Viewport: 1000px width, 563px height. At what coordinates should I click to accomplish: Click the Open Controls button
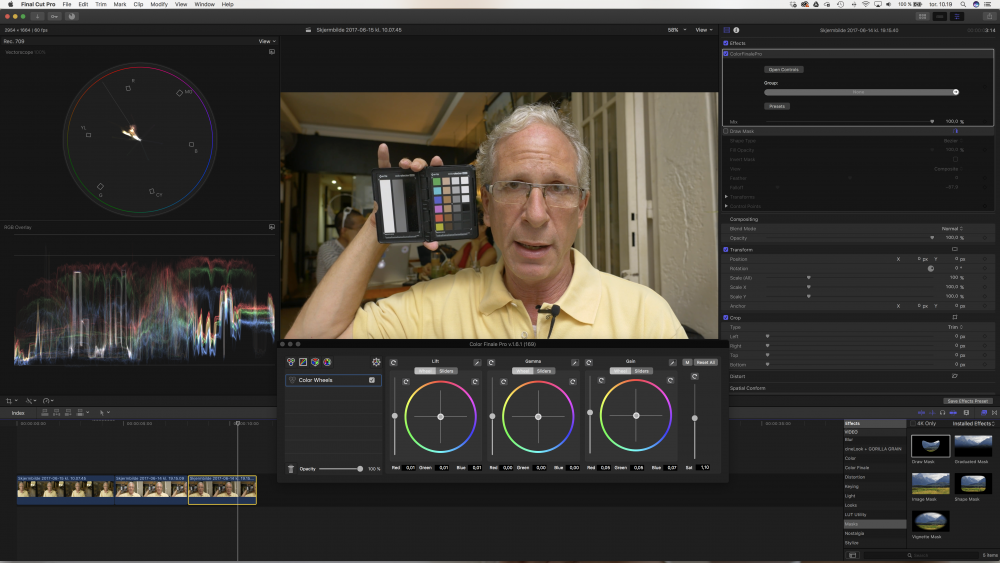tap(784, 69)
